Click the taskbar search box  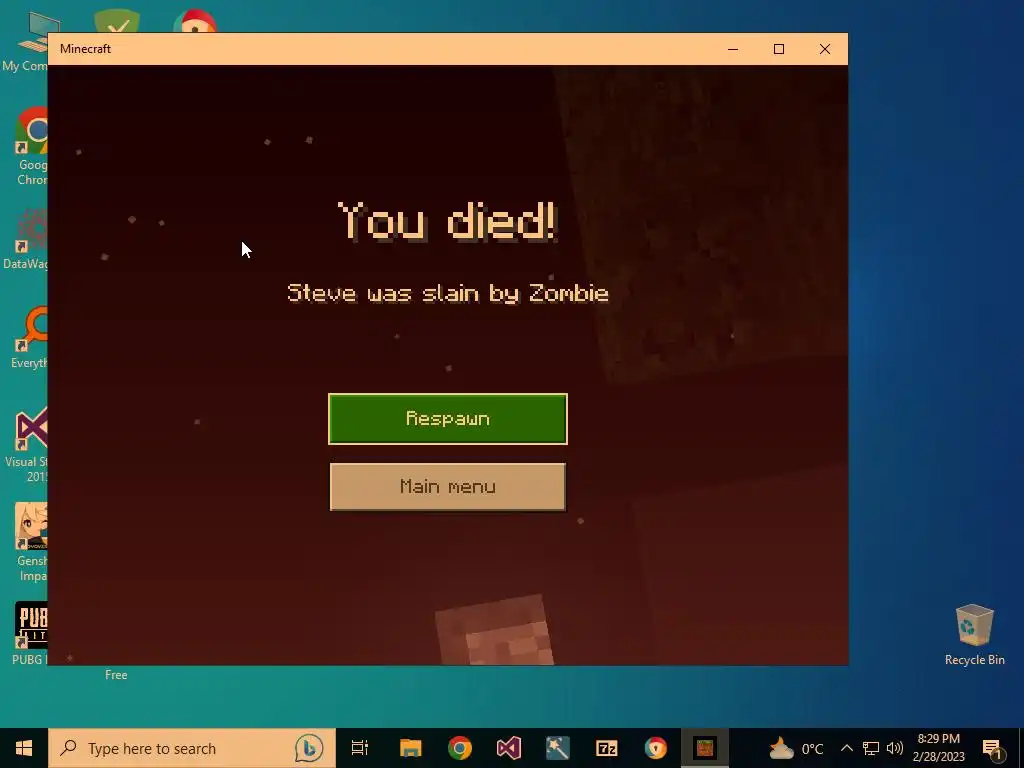(191, 748)
